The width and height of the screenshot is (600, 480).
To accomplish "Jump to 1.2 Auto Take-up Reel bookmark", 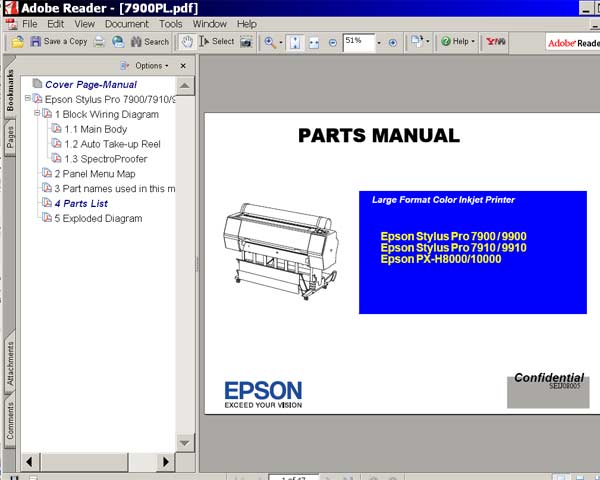I will pyautogui.click(x=112, y=144).
